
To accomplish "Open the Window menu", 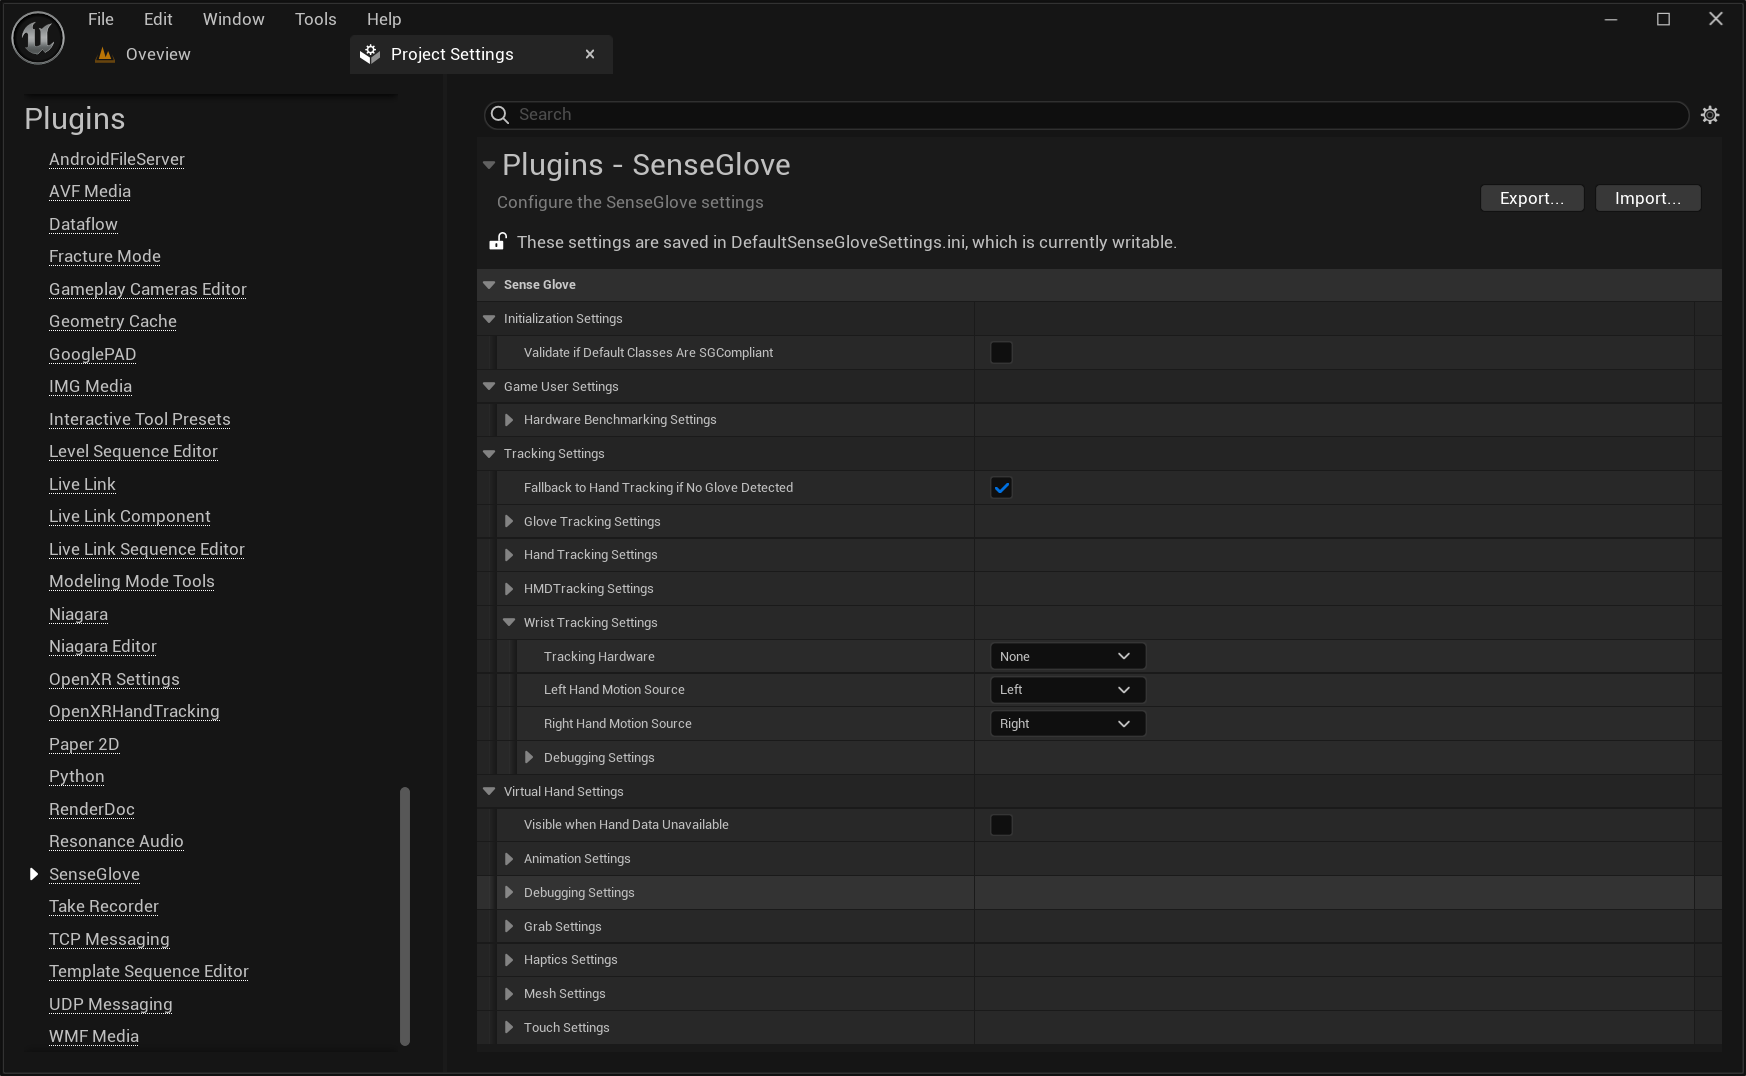I will [x=233, y=18].
